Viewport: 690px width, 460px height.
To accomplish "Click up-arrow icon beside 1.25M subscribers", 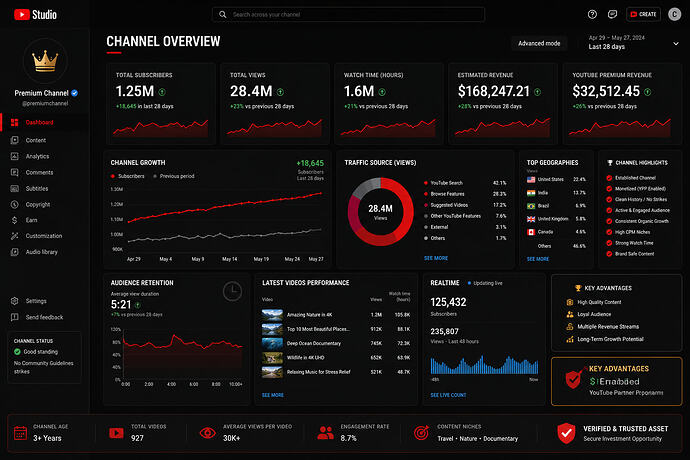I will click(x=162, y=92).
